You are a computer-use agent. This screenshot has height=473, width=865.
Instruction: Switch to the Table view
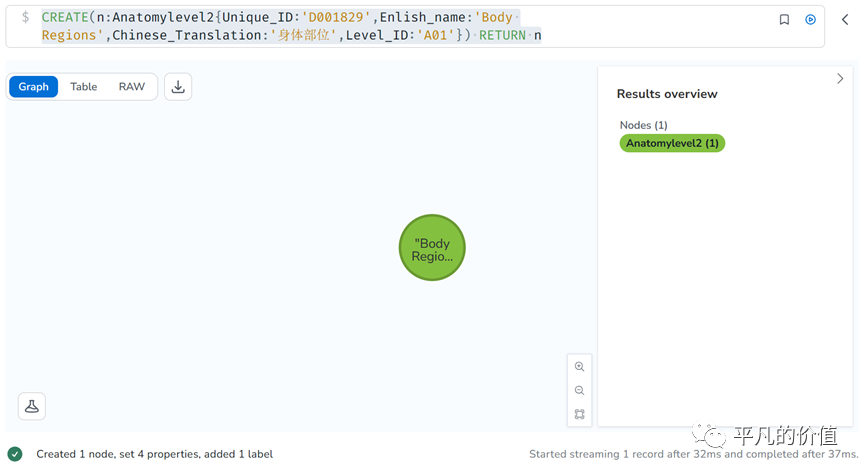[x=84, y=87]
